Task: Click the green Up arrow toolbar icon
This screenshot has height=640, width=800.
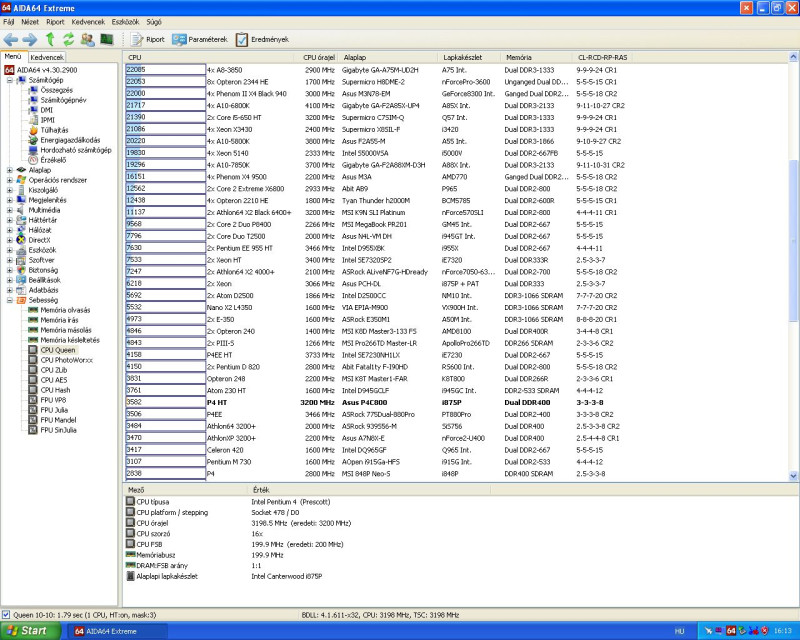Action: click(50, 39)
